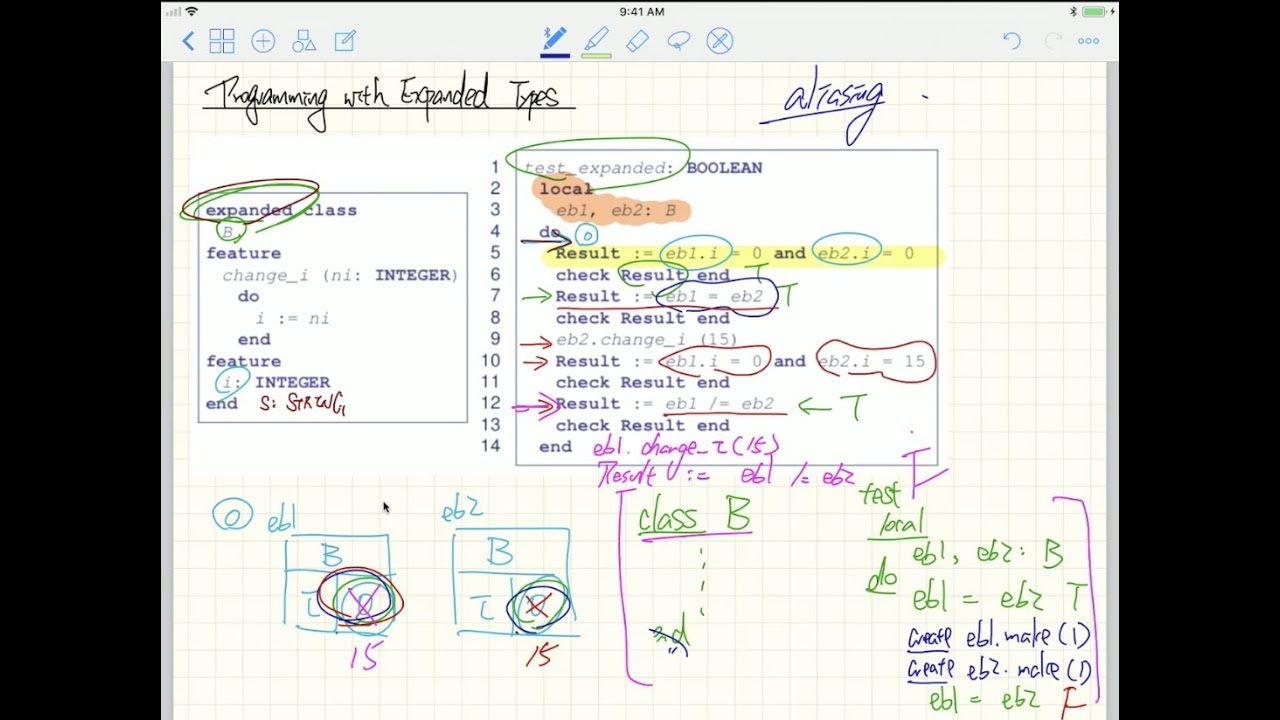
Task: Click 'expanded class' in the left code box
Action: (281, 210)
